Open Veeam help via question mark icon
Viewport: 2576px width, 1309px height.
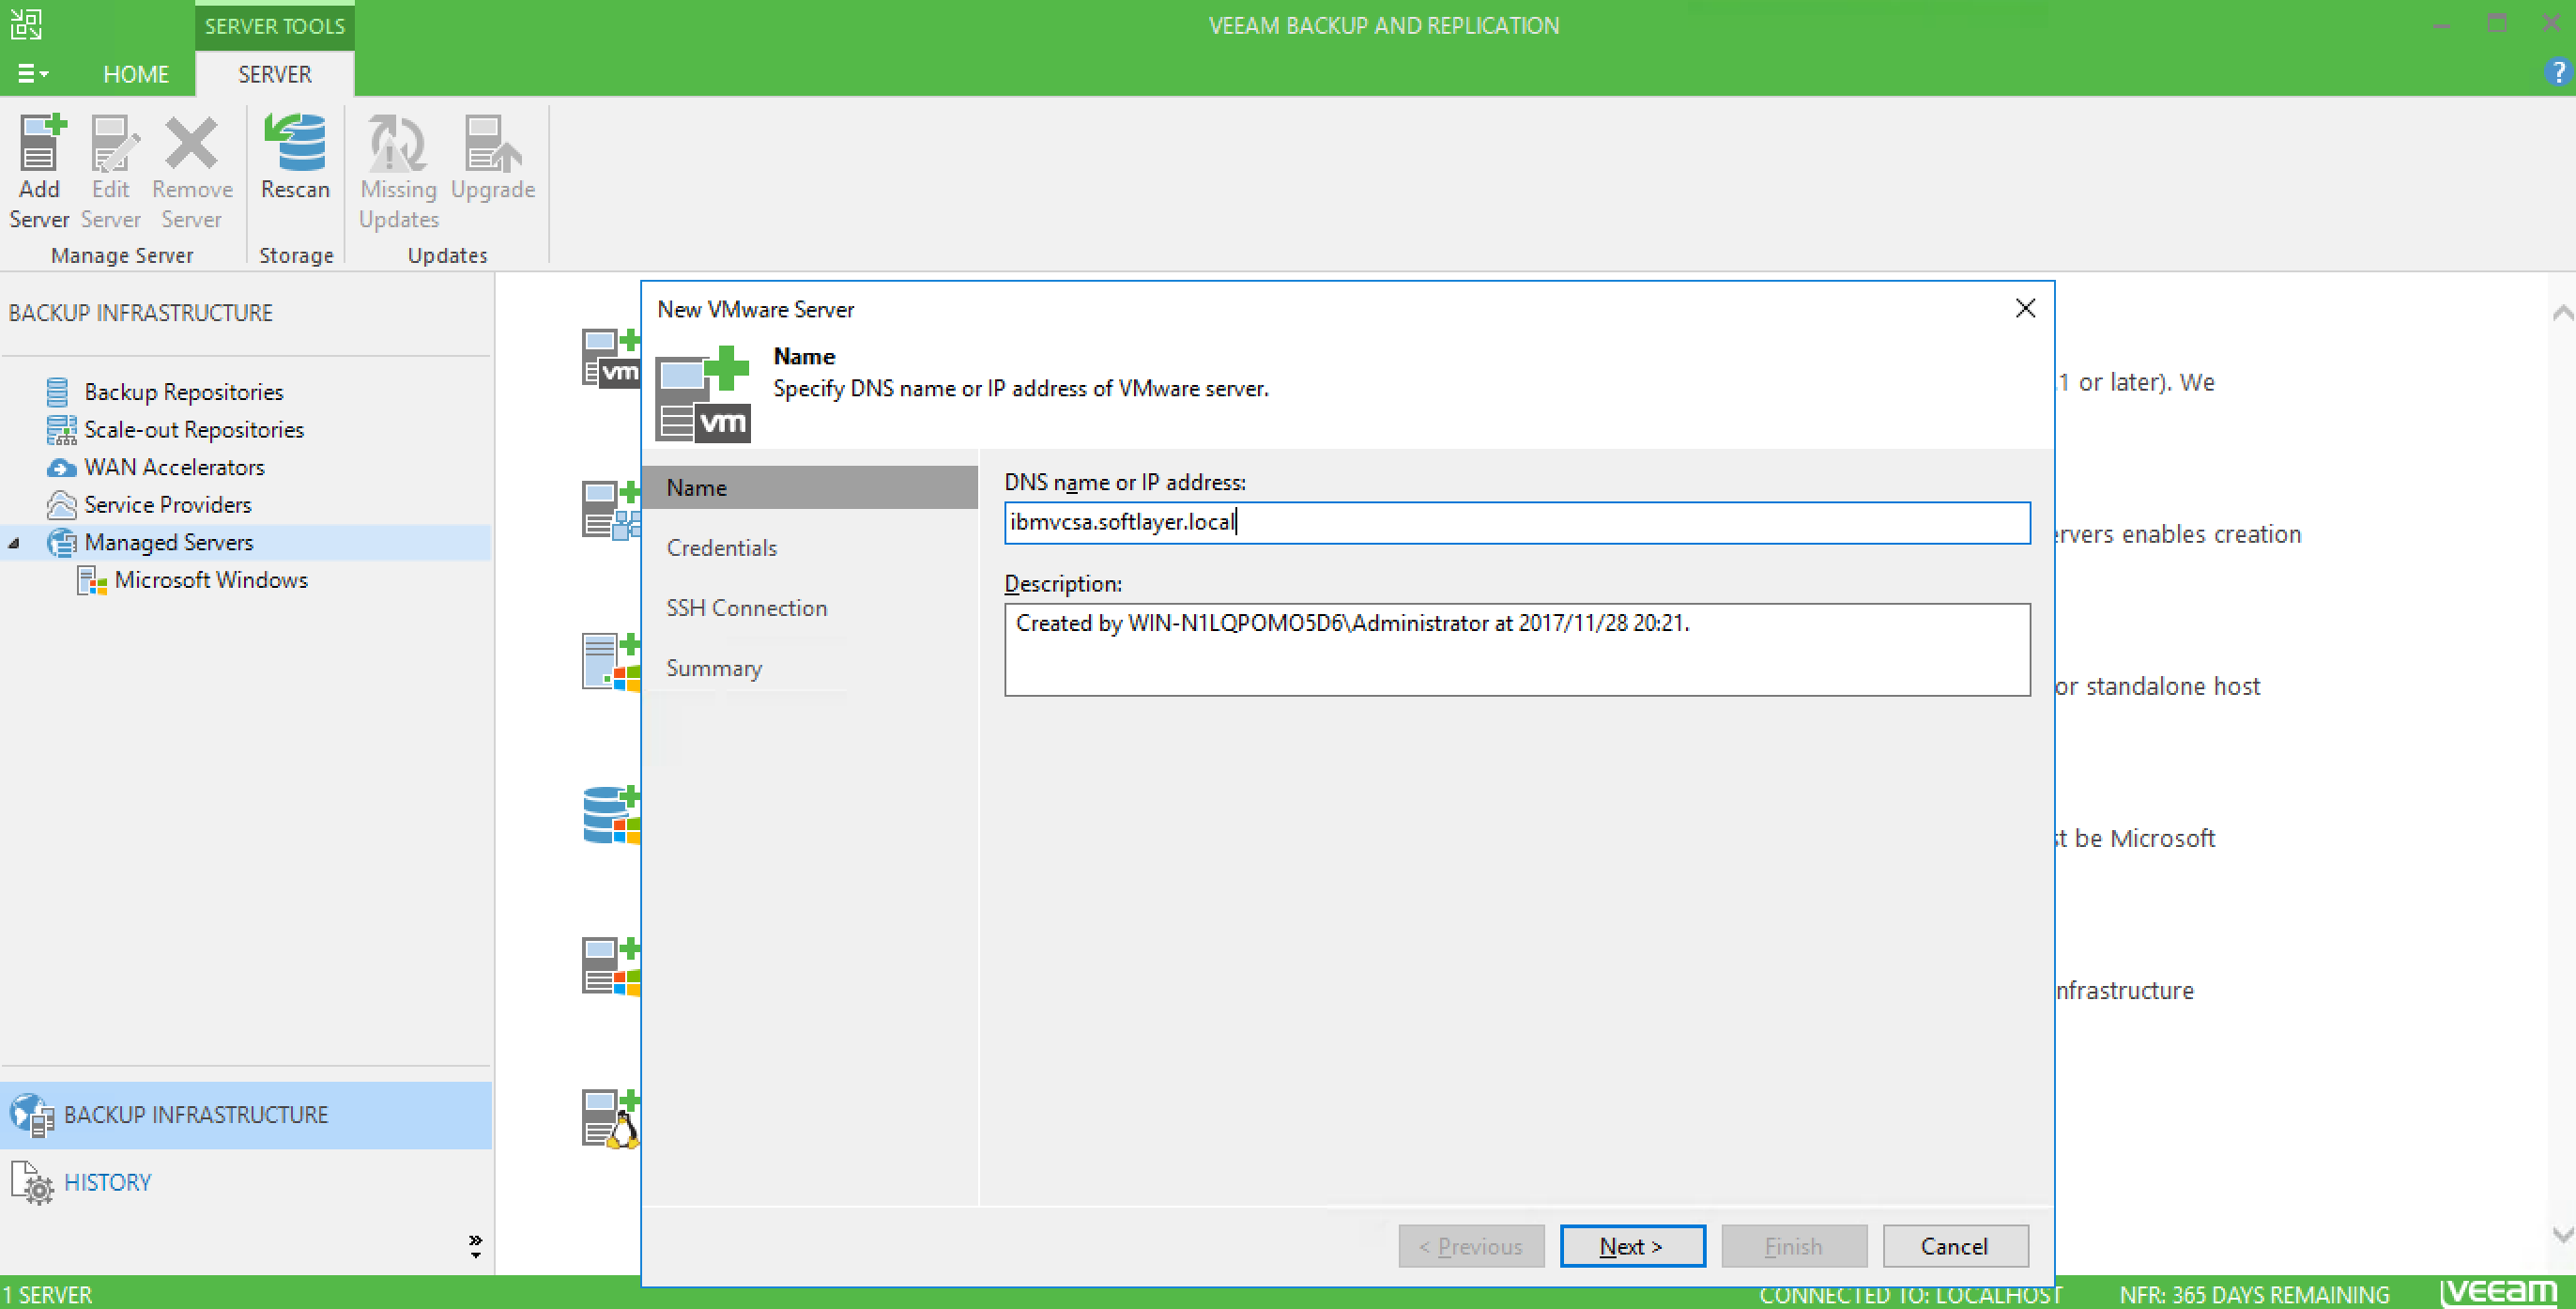(x=2558, y=71)
